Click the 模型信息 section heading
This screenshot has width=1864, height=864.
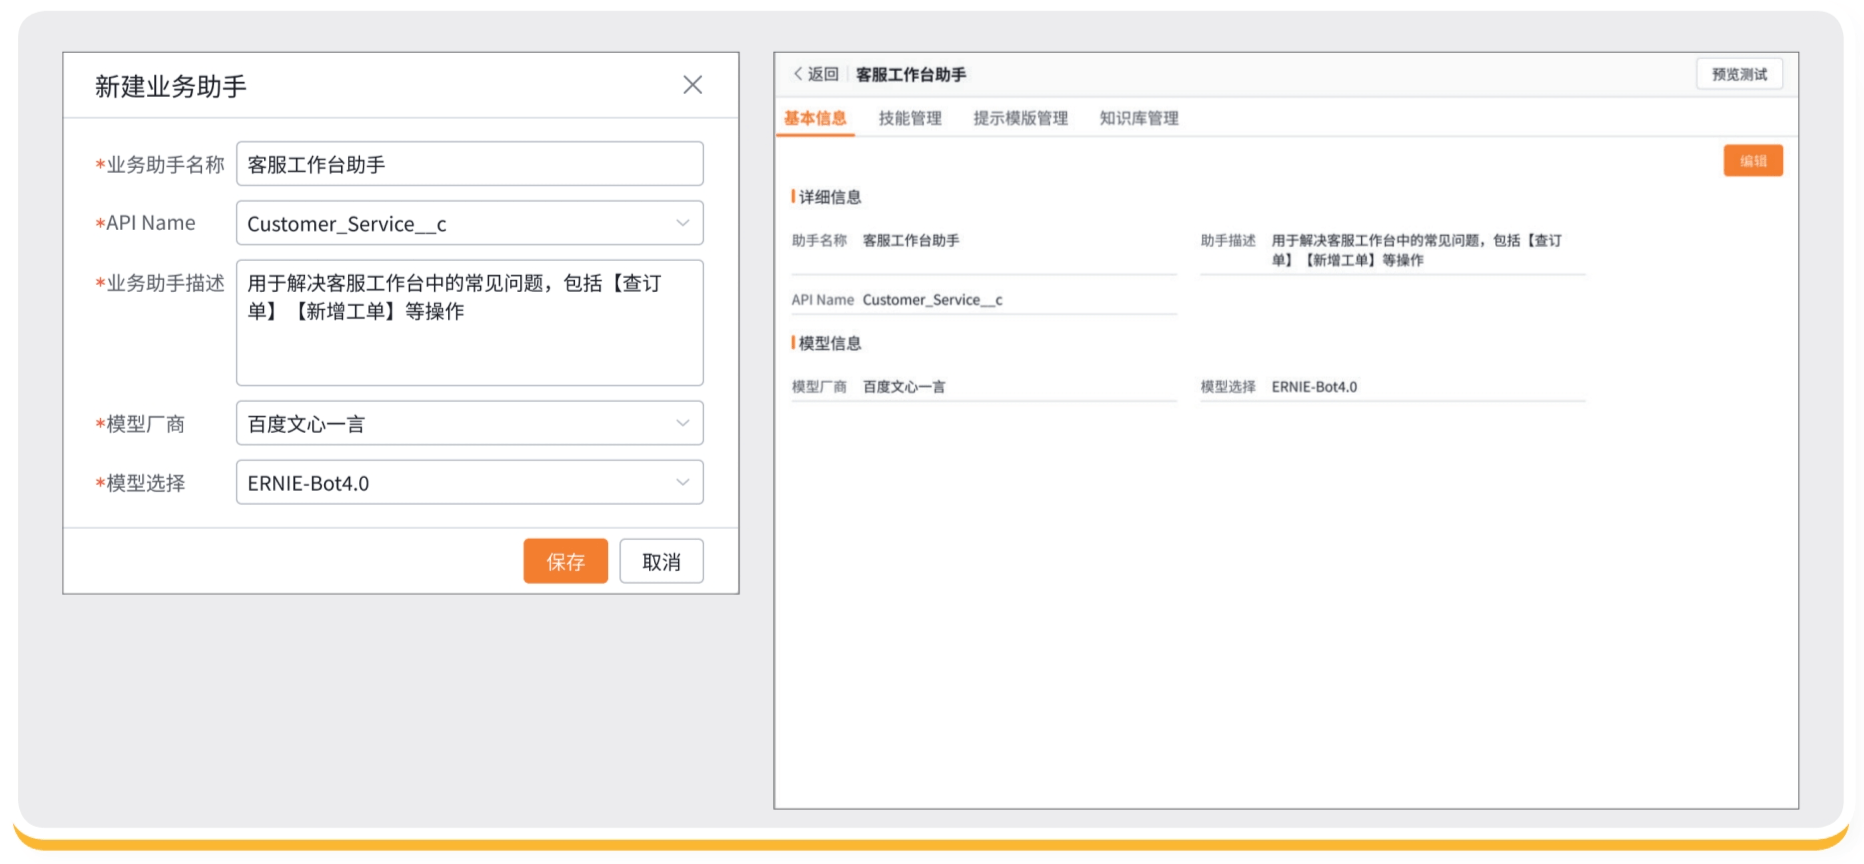click(x=829, y=343)
